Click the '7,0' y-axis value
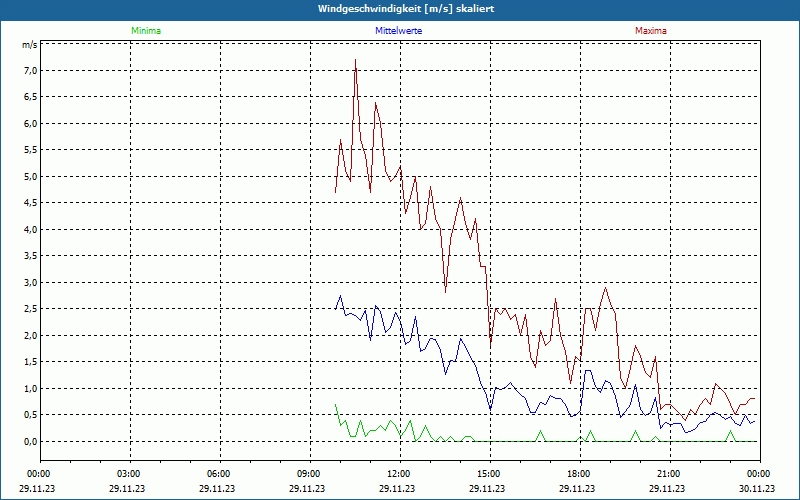Screen dimensions: 800x500 click(x=31, y=70)
